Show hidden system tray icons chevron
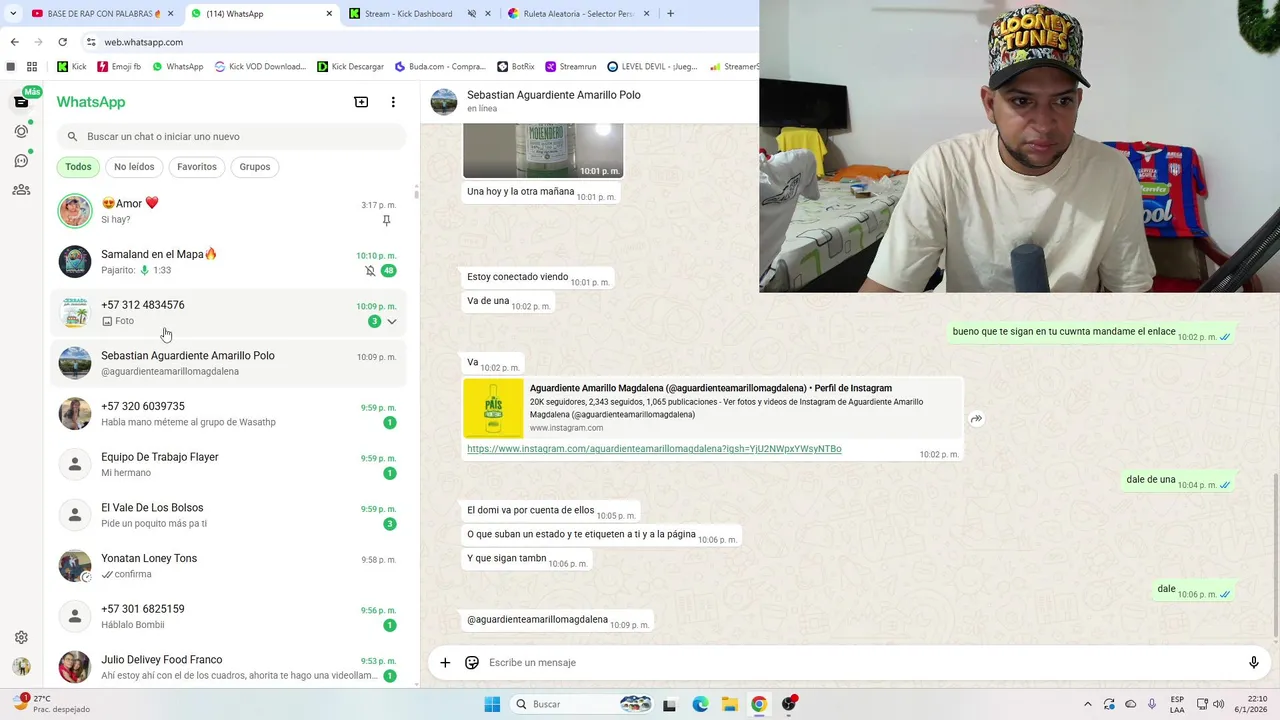This screenshot has height=720, width=1280. point(1087,704)
